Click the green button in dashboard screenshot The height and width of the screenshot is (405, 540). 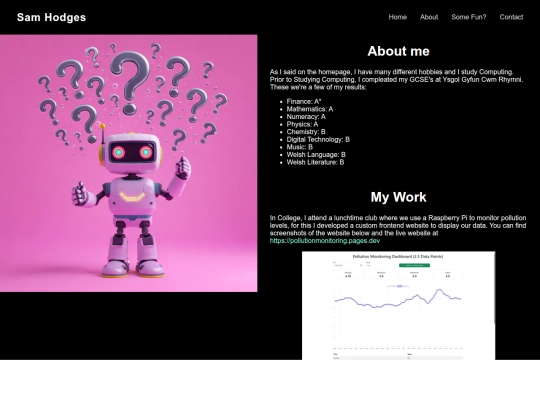click(414, 265)
